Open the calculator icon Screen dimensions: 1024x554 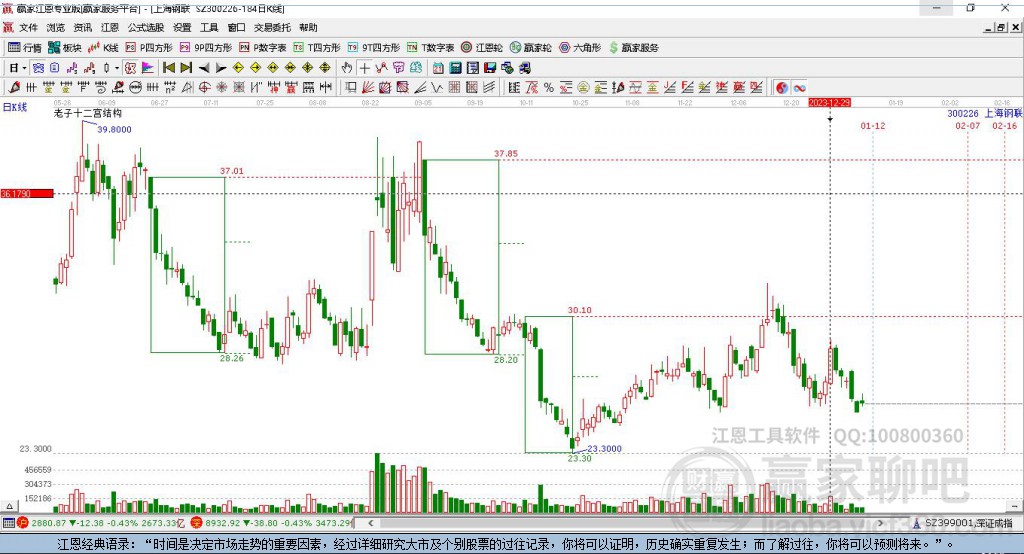tap(455, 68)
